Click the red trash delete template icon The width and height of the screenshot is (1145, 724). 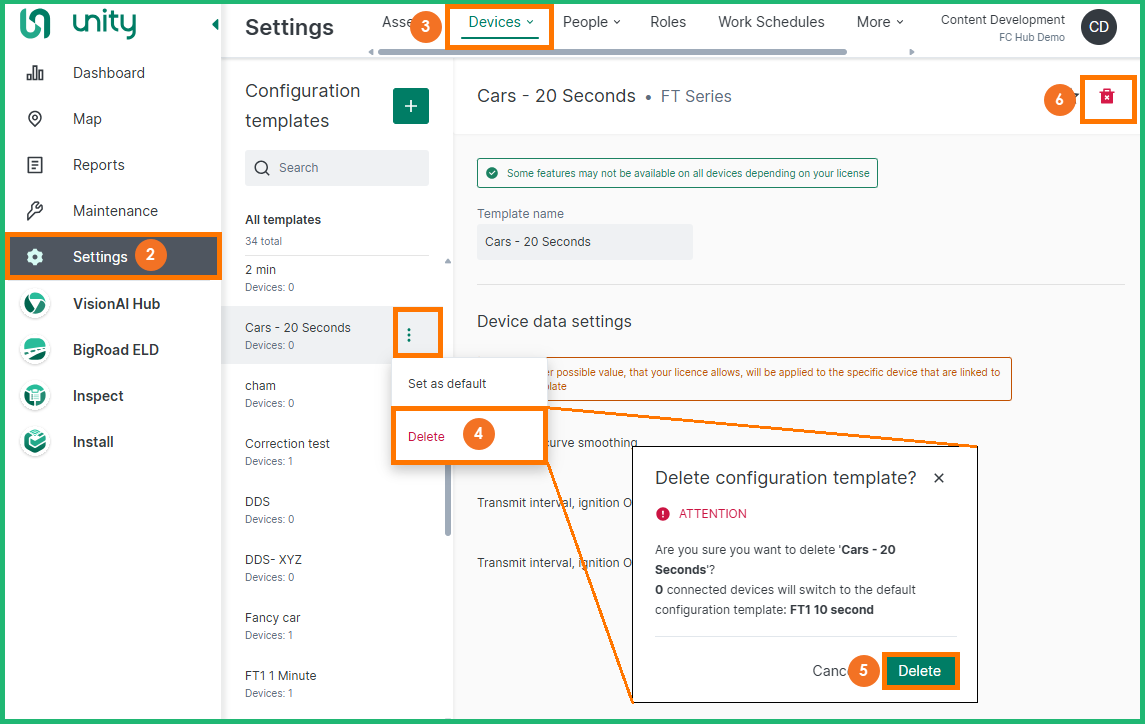click(x=1107, y=97)
